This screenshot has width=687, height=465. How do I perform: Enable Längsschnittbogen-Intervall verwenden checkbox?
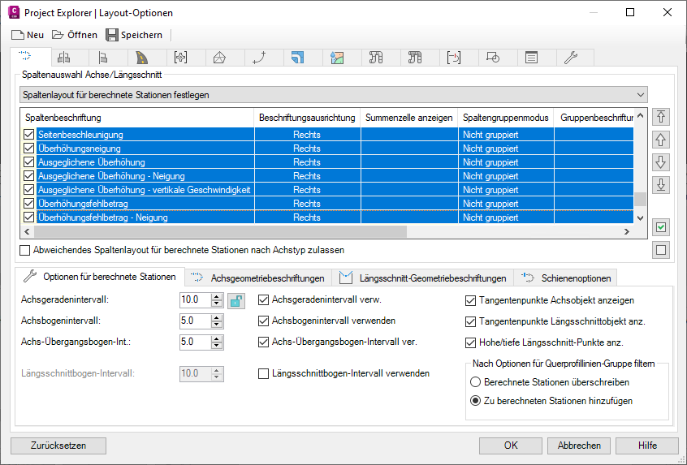[x=264, y=373]
